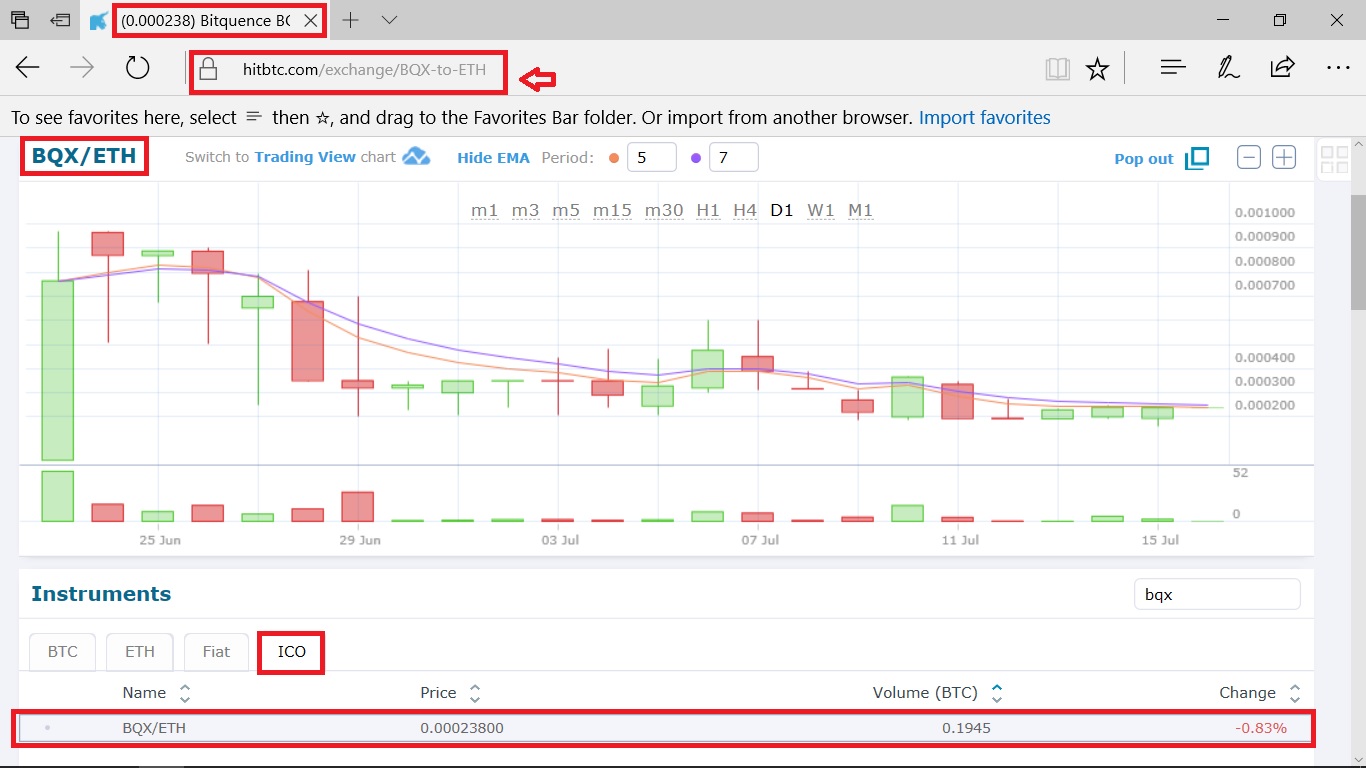This screenshot has width=1366, height=768.
Task: Click the Instruments section heading
Action: point(101,594)
